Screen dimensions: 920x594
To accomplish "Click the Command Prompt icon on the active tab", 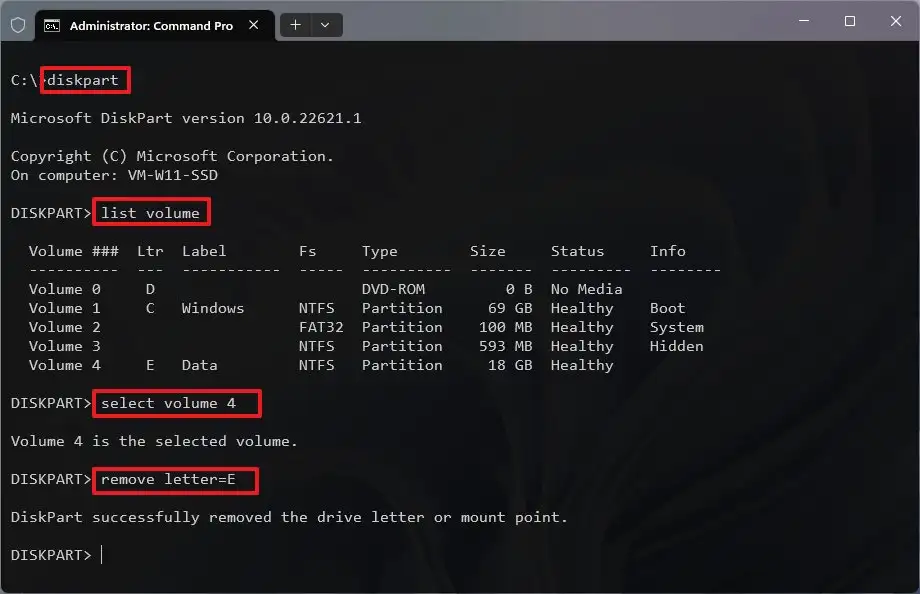I will pyautogui.click(x=53, y=25).
